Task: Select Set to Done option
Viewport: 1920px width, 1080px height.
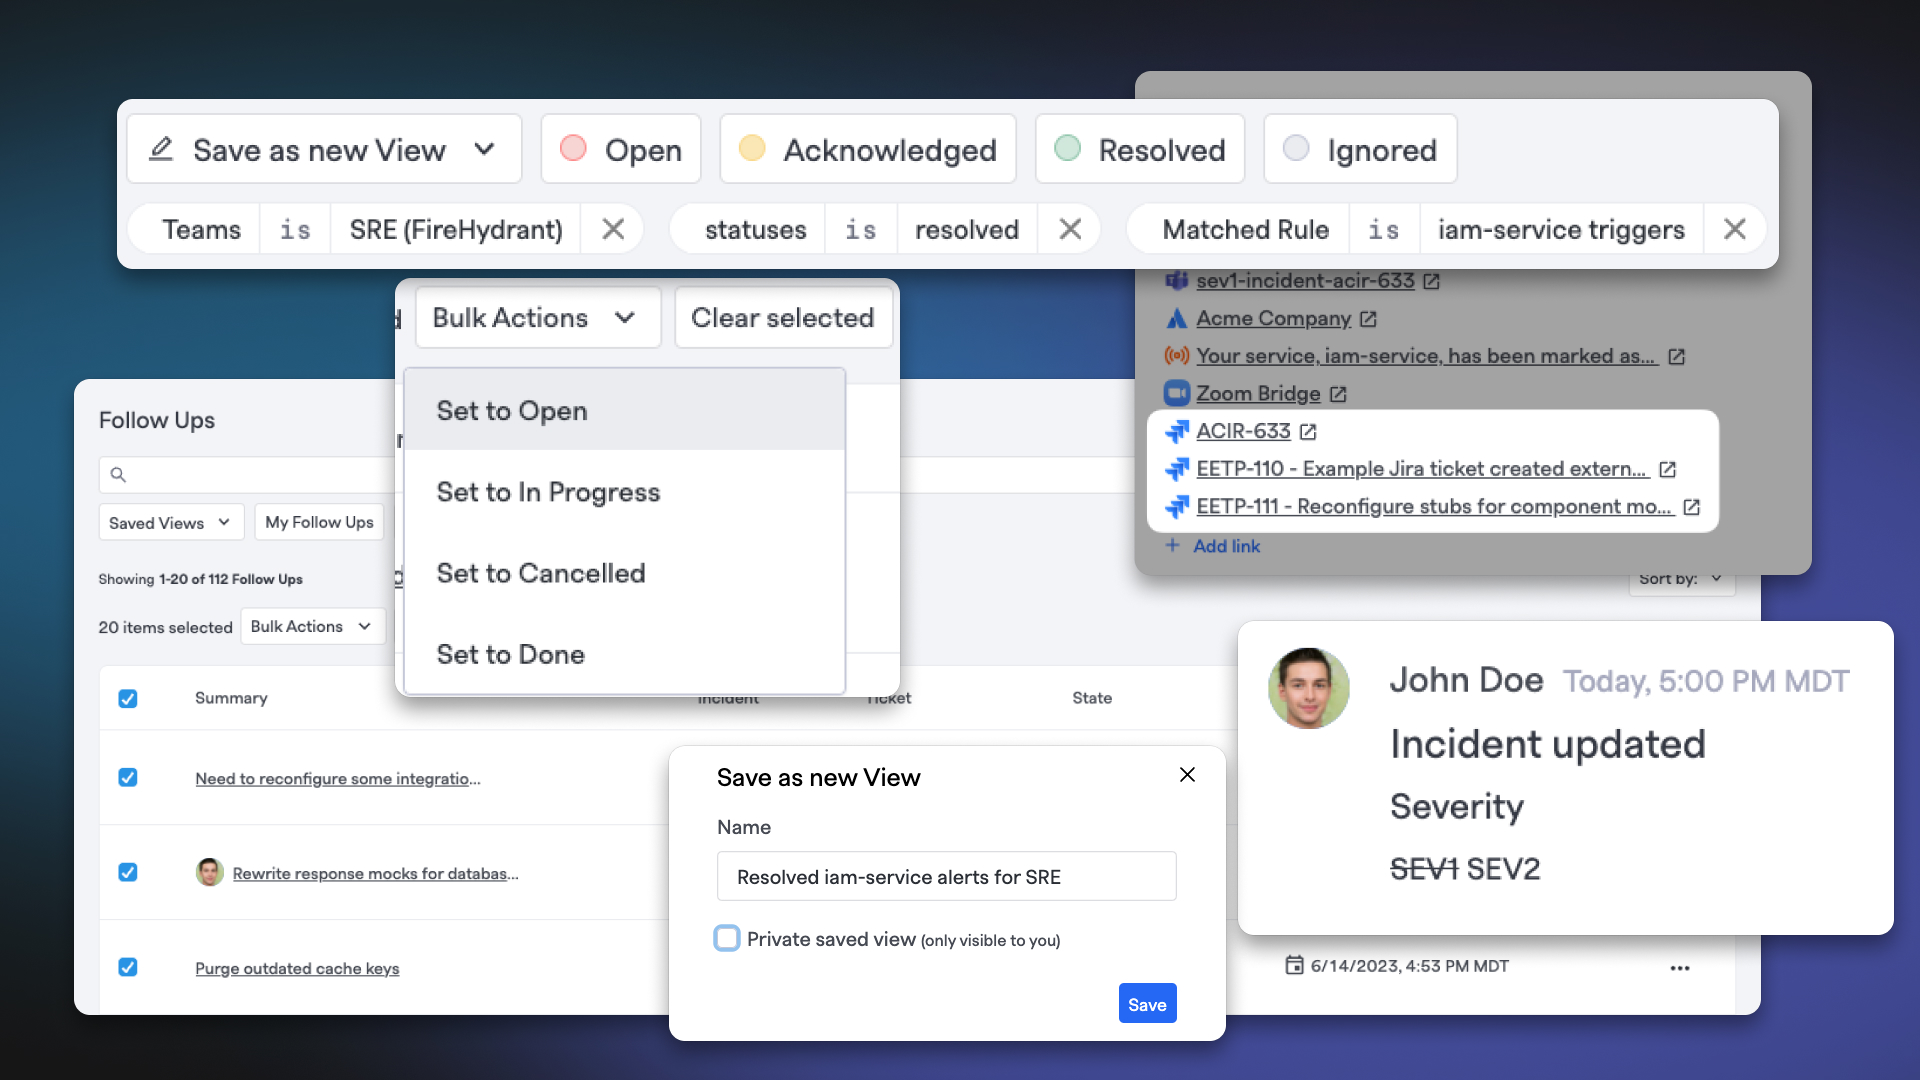Action: (510, 654)
